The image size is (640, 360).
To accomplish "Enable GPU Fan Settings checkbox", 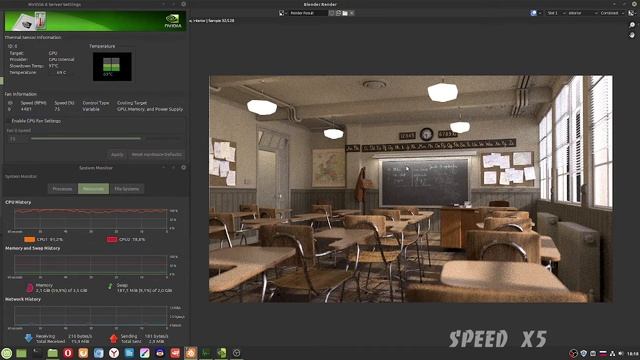I will 9,121.
